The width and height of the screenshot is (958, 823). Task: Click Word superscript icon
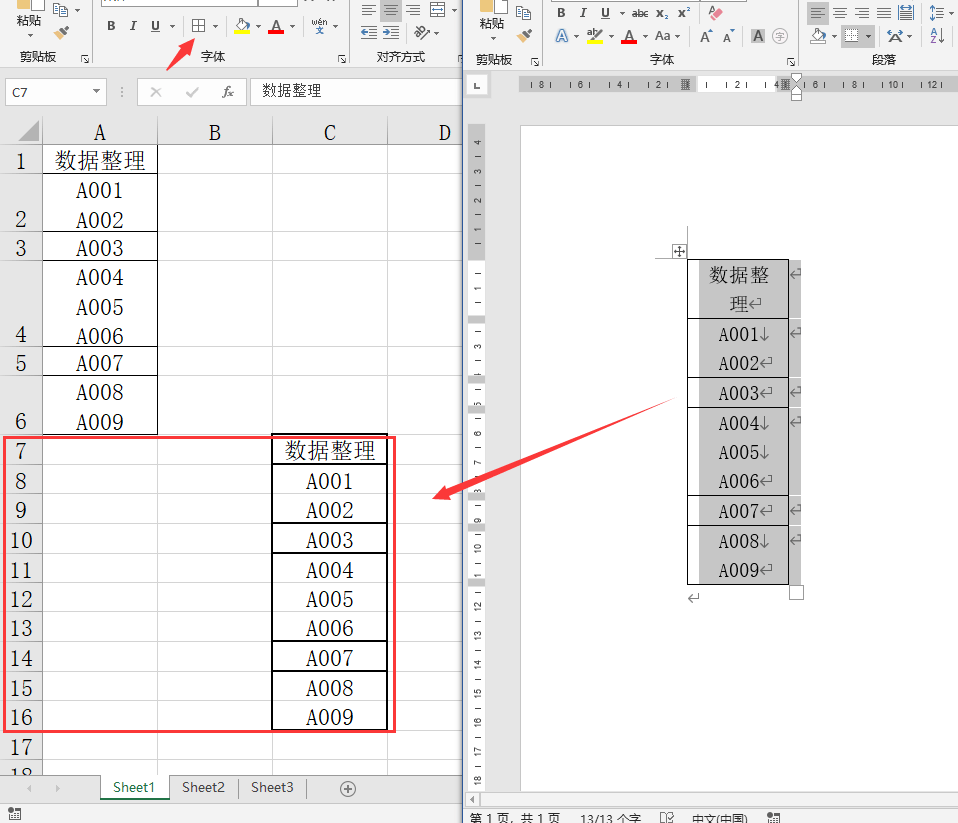coord(684,13)
